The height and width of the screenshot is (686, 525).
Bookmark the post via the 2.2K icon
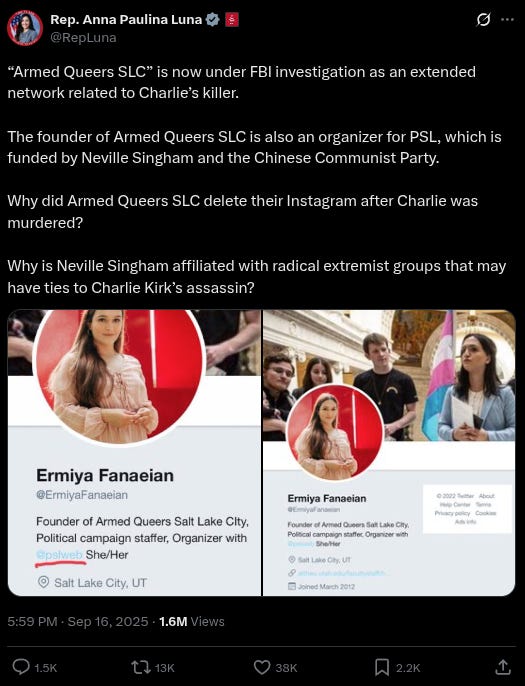382,668
